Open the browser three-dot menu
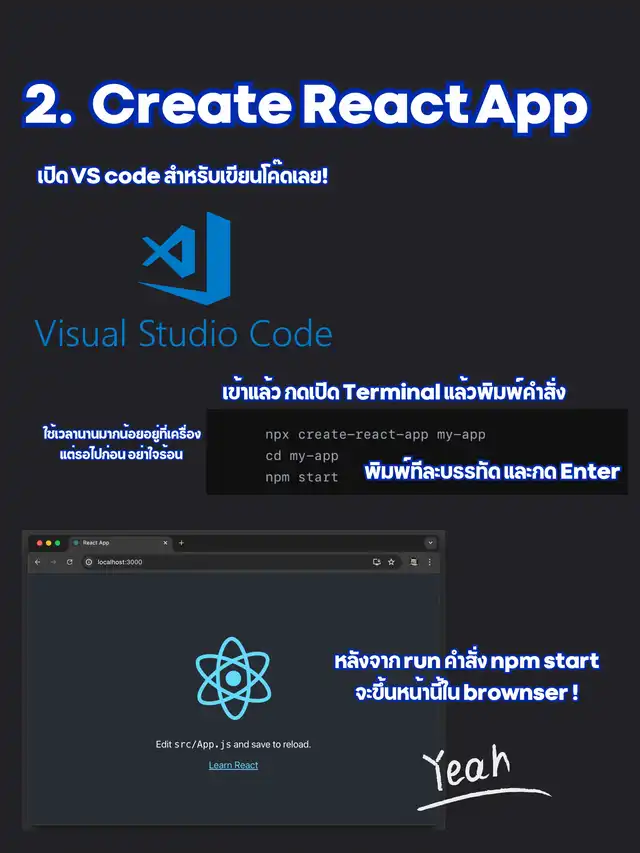Viewport: 640px width, 853px height. tap(430, 563)
